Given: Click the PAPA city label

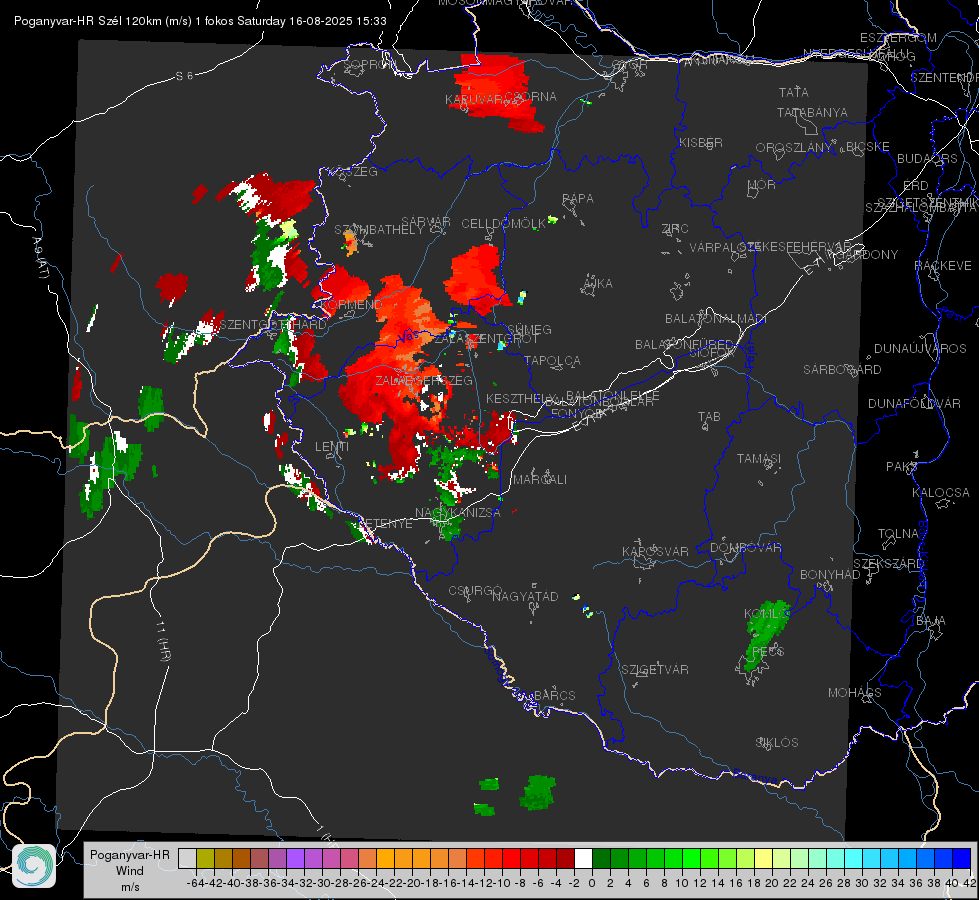Looking at the screenshot, I should tap(578, 198).
